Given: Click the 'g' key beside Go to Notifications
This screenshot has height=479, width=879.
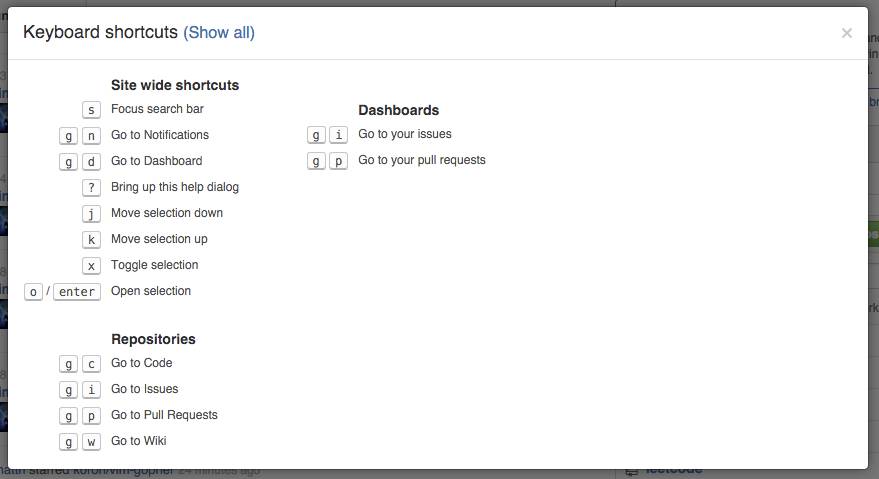Looking at the screenshot, I should click(x=68, y=135).
